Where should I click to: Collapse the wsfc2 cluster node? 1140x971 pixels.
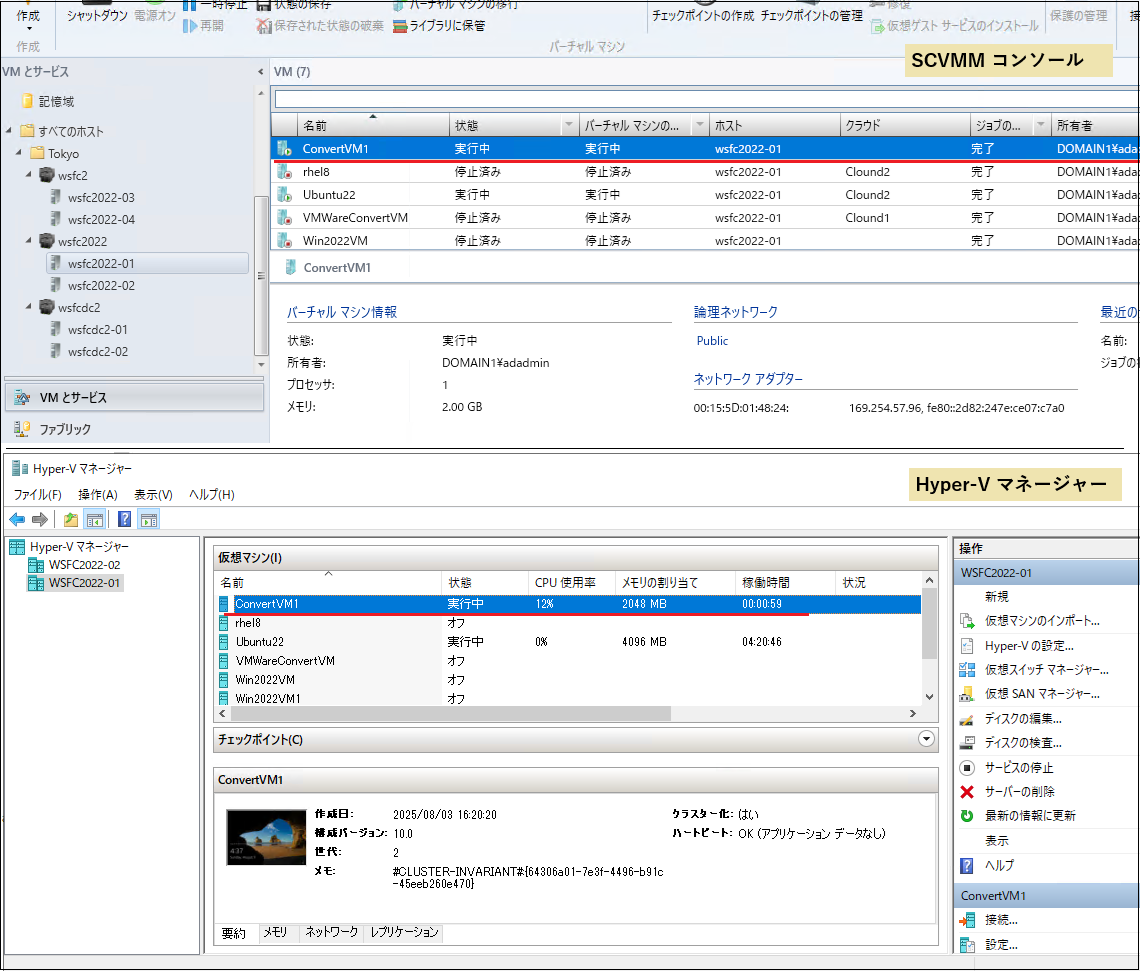pyautogui.click(x=29, y=174)
